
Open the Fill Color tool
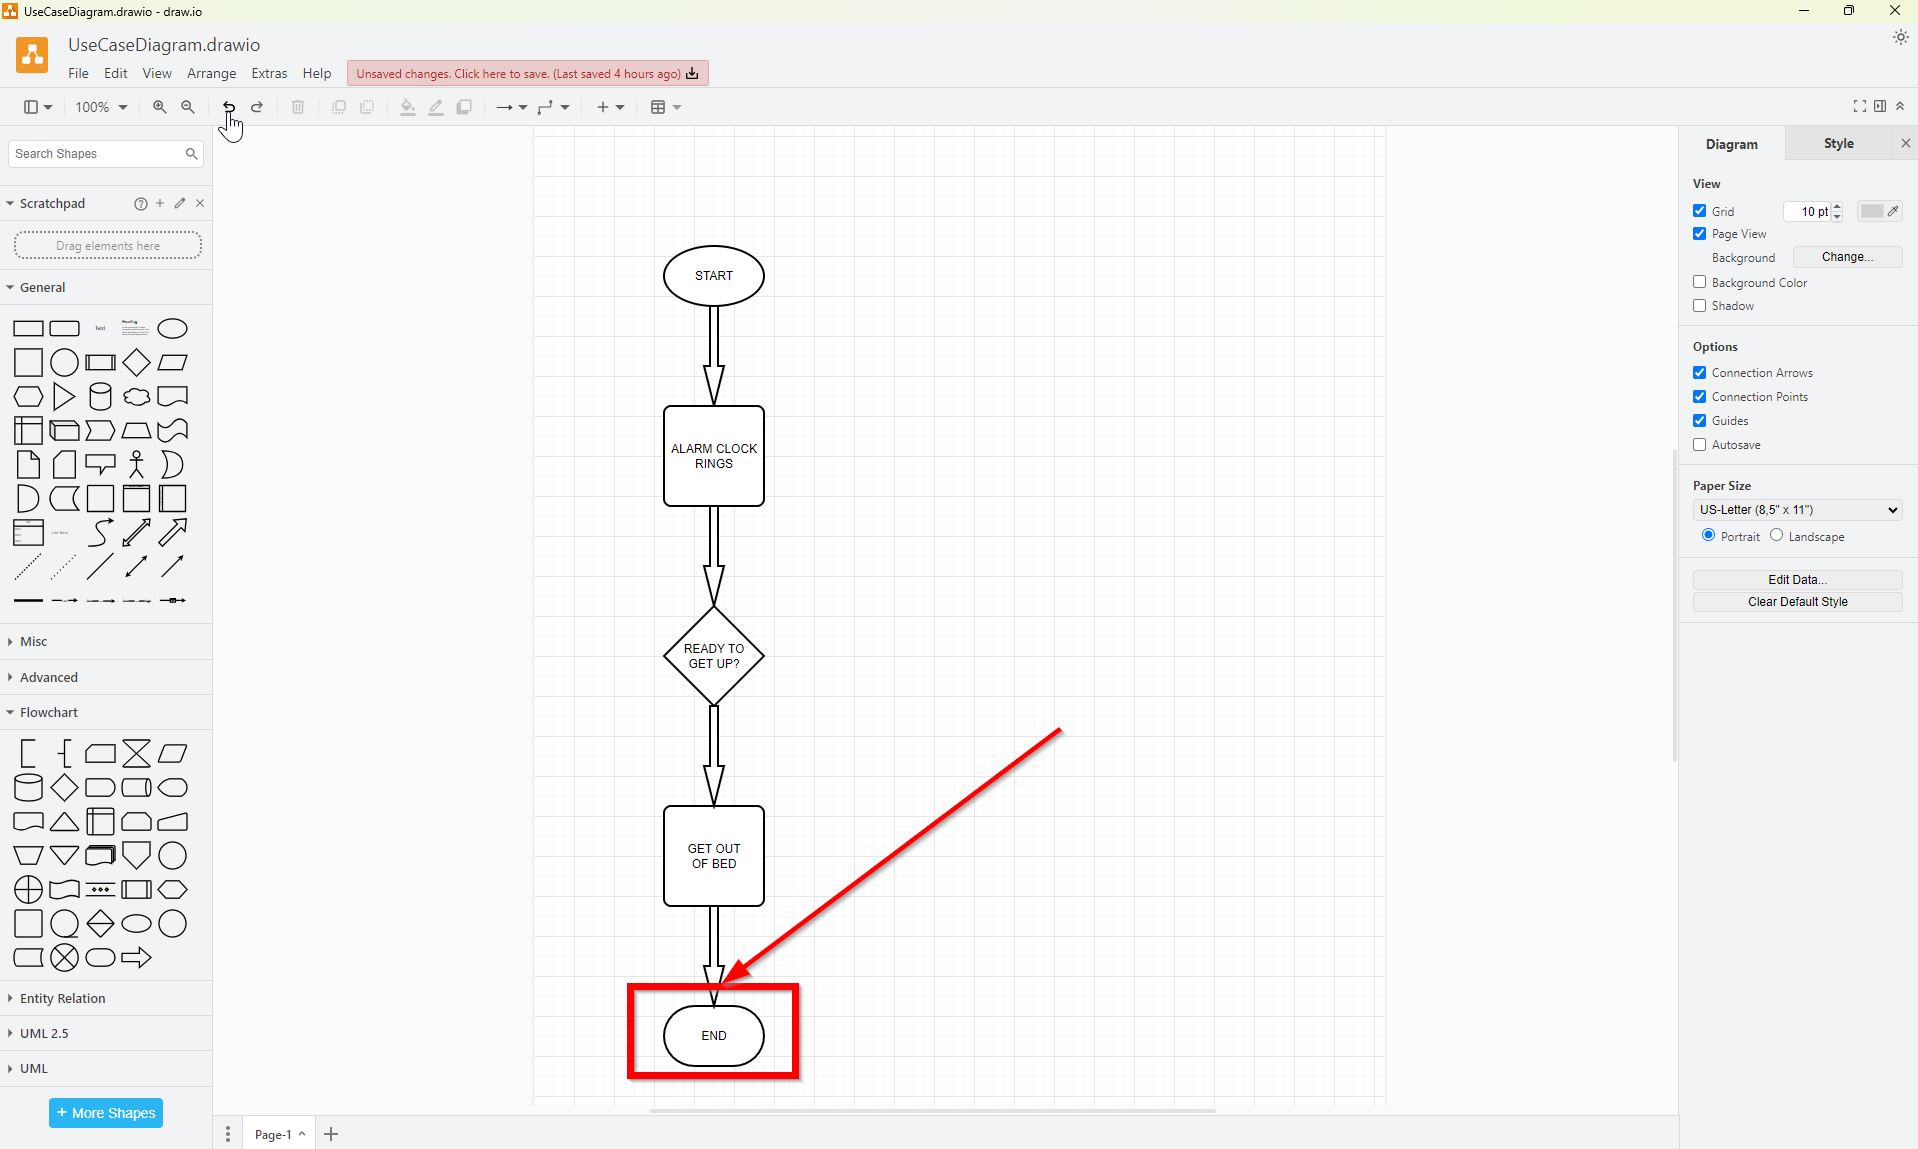tap(407, 107)
